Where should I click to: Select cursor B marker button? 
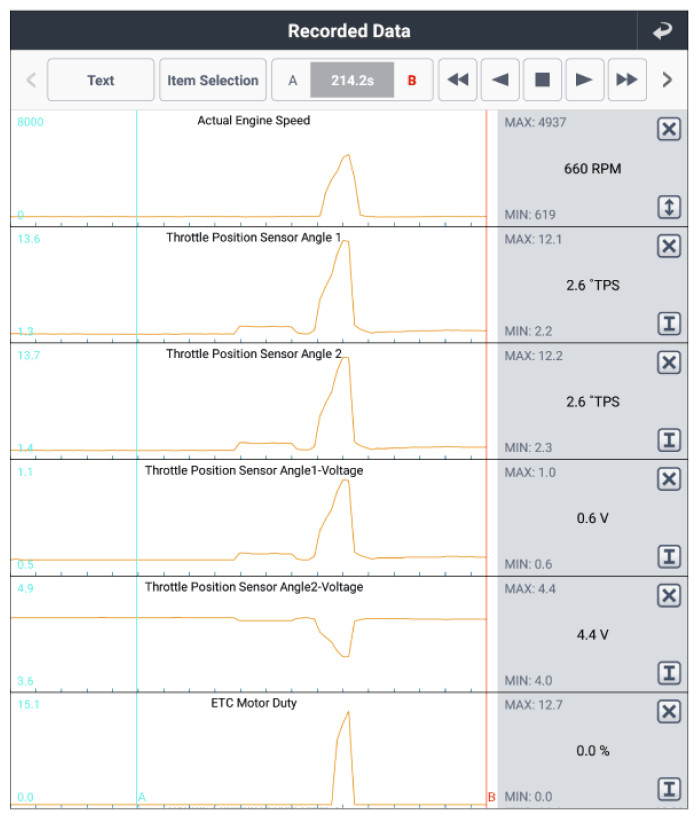click(412, 80)
